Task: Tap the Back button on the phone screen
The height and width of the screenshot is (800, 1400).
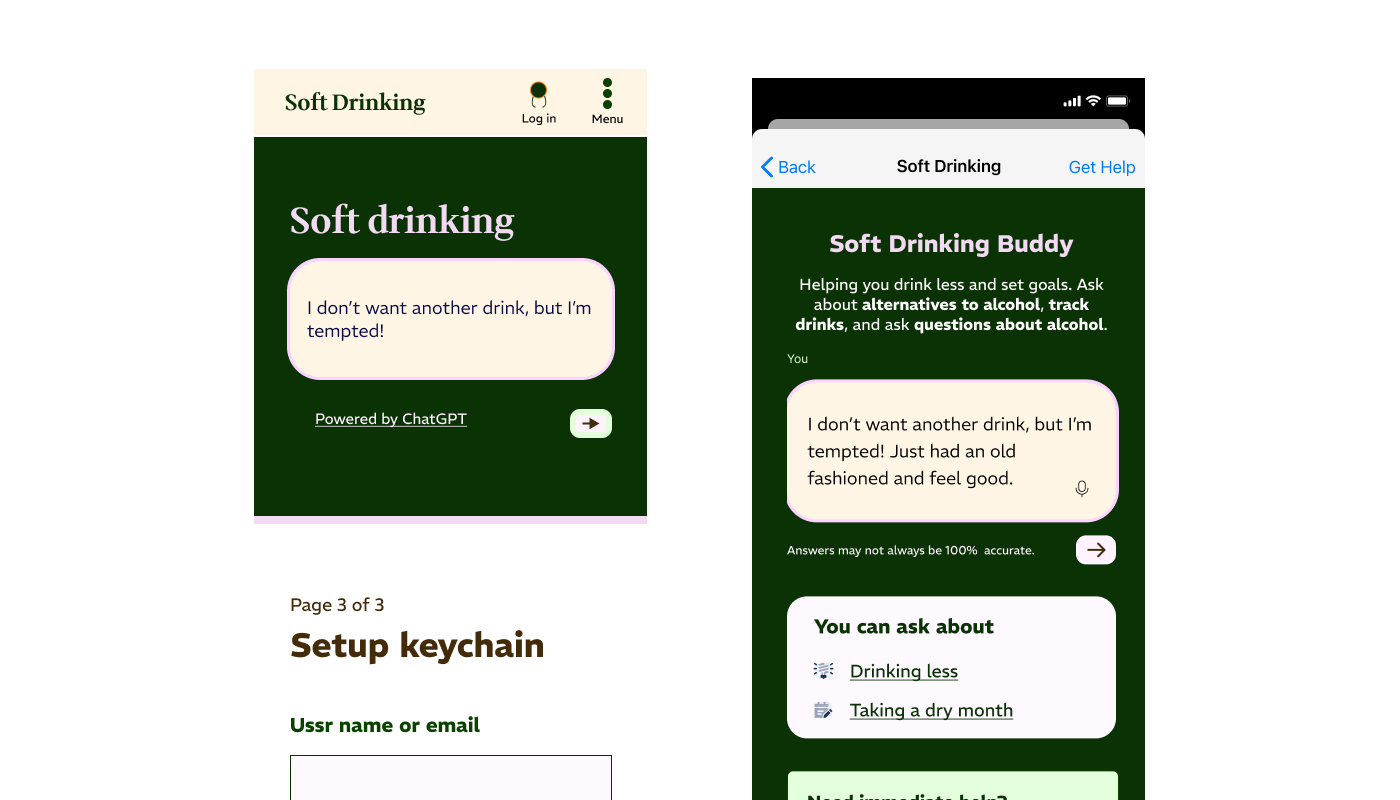Action: pos(789,167)
